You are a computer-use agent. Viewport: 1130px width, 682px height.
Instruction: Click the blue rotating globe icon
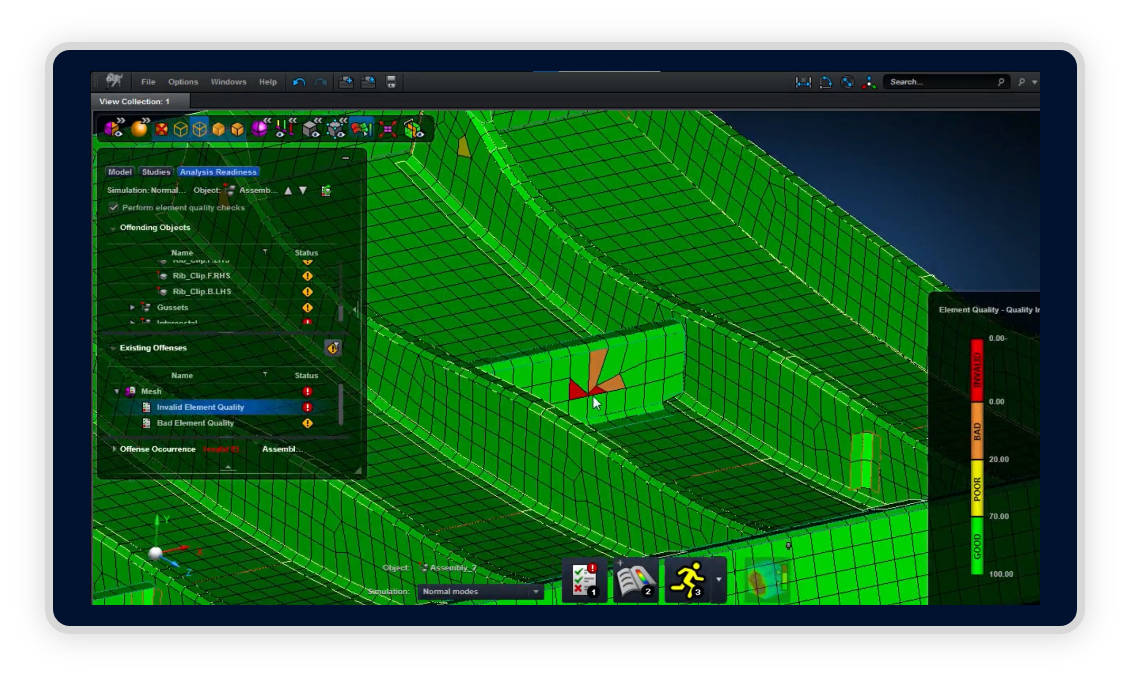848,82
